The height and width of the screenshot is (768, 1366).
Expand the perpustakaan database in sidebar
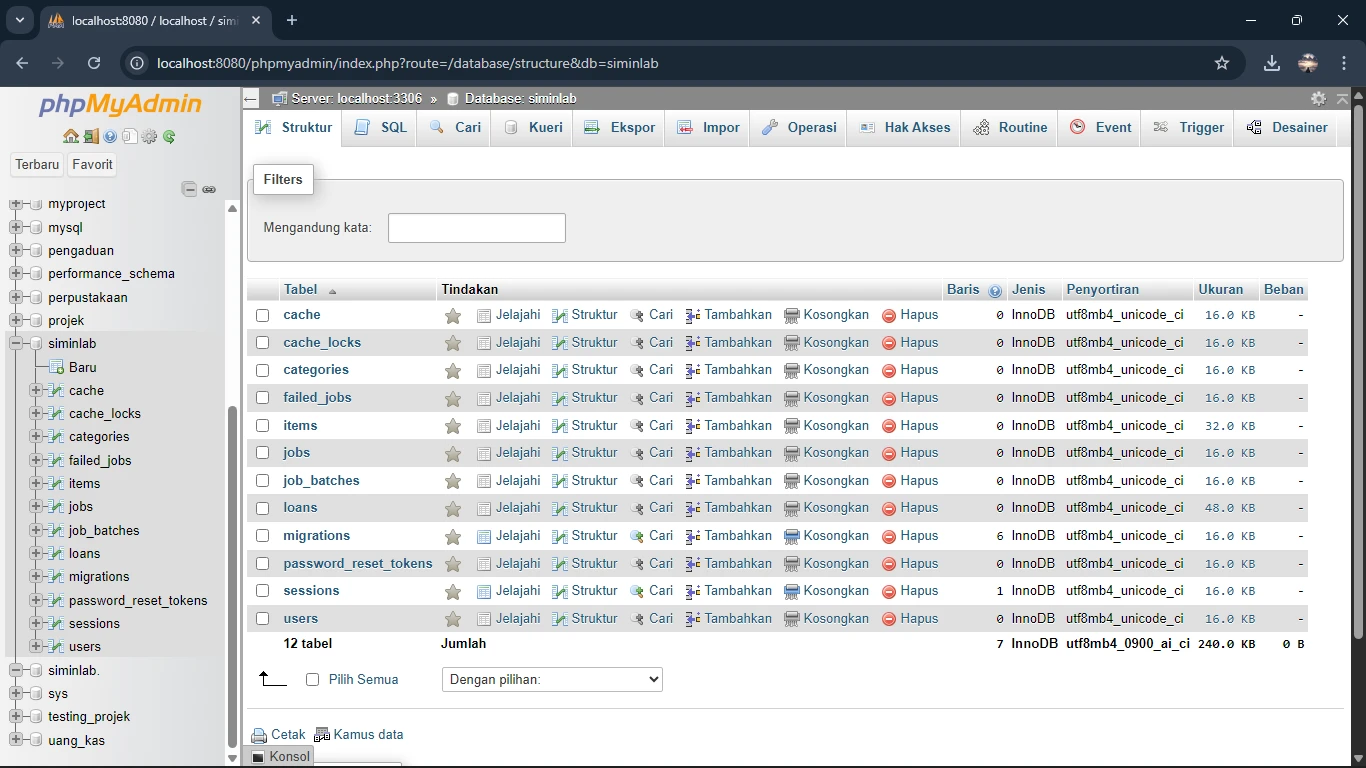coord(16,298)
